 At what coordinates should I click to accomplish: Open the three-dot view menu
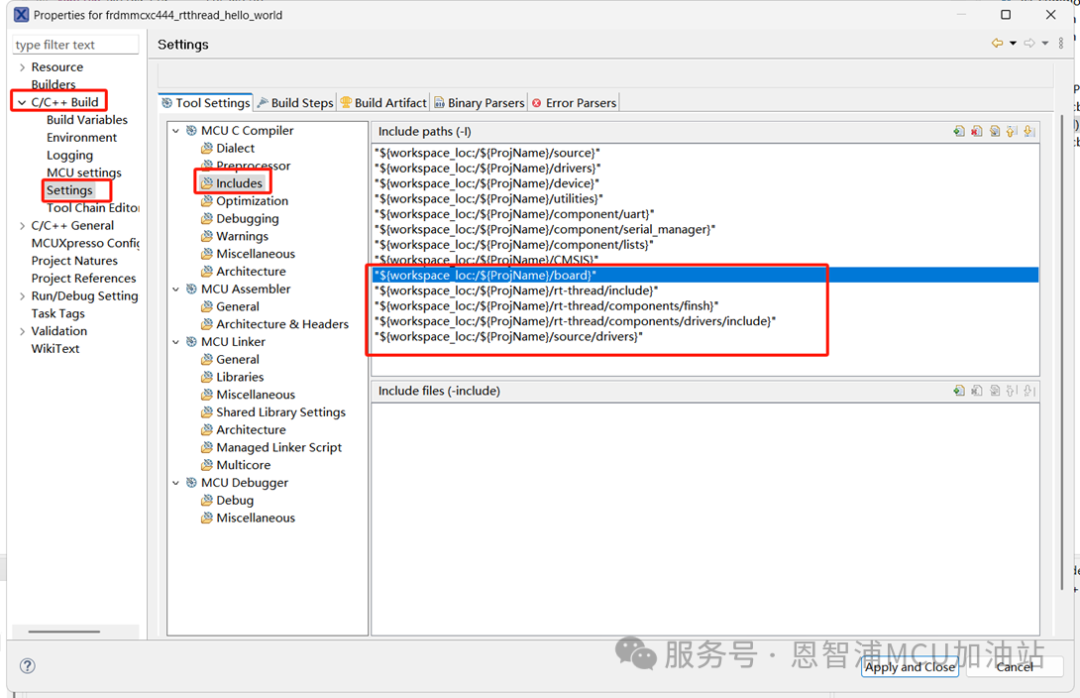pyautogui.click(x=1061, y=43)
